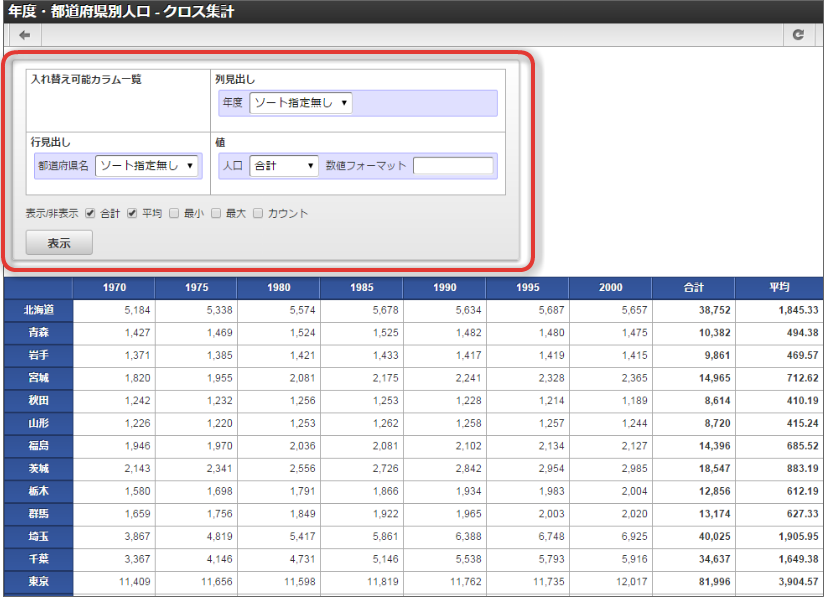Click the refresh icon in toolbar
Viewport: 824px width, 597px height.
click(x=797, y=35)
